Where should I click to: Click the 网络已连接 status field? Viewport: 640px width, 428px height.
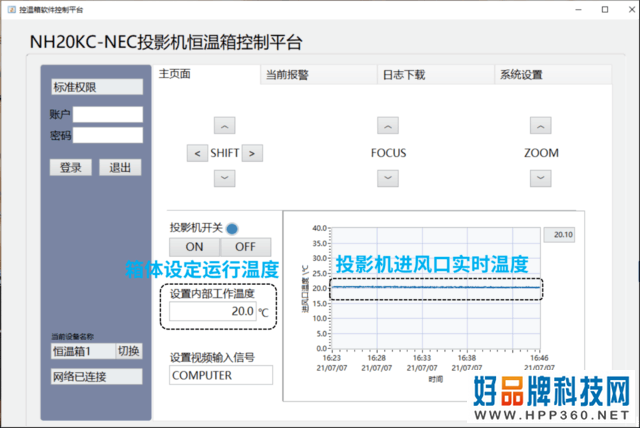(x=97, y=377)
